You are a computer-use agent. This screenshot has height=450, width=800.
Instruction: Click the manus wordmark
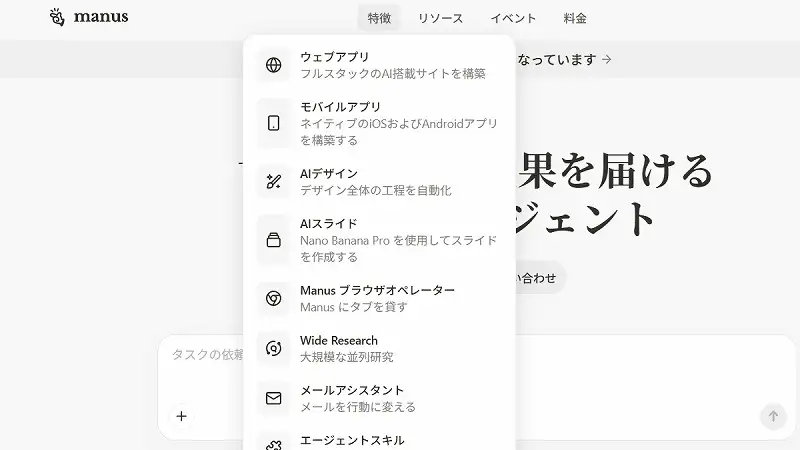101,17
